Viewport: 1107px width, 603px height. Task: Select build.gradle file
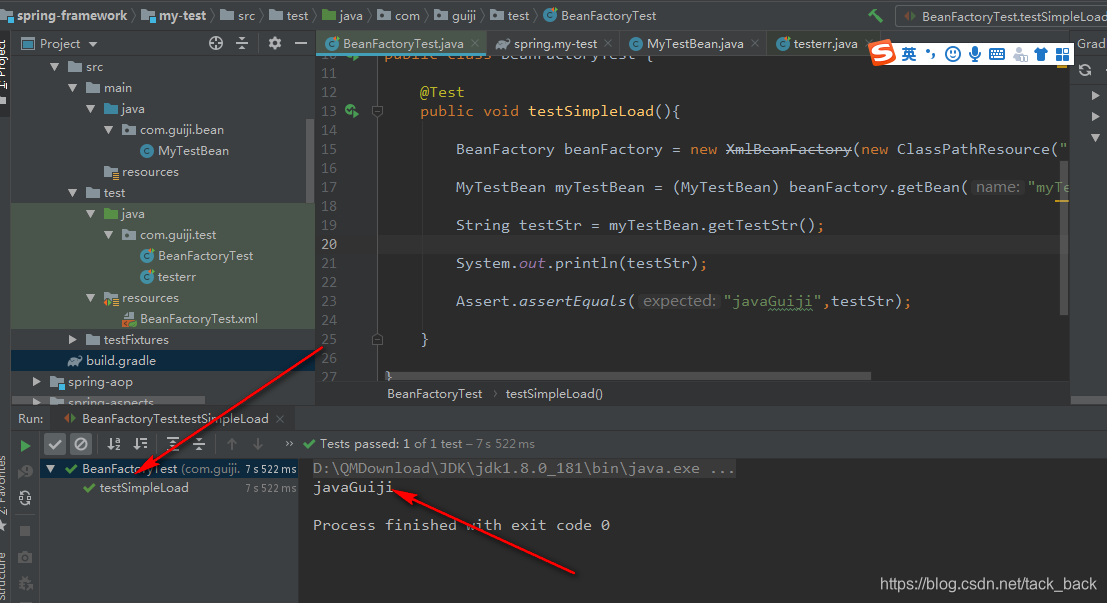tap(120, 361)
